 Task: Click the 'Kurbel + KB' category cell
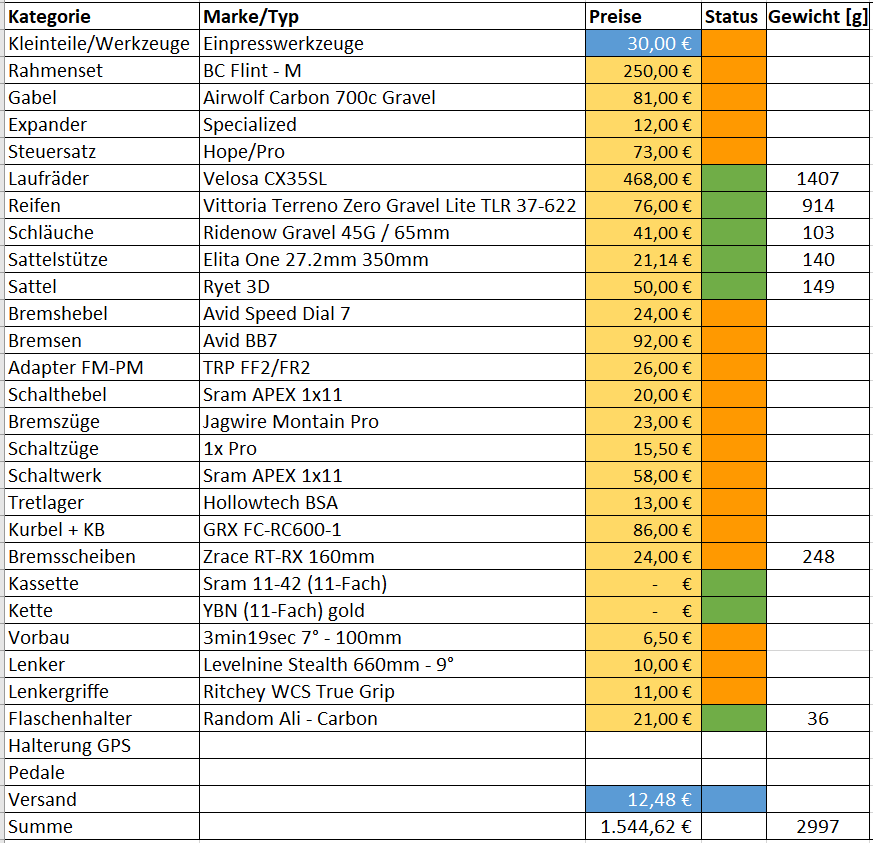tap(102, 530)
